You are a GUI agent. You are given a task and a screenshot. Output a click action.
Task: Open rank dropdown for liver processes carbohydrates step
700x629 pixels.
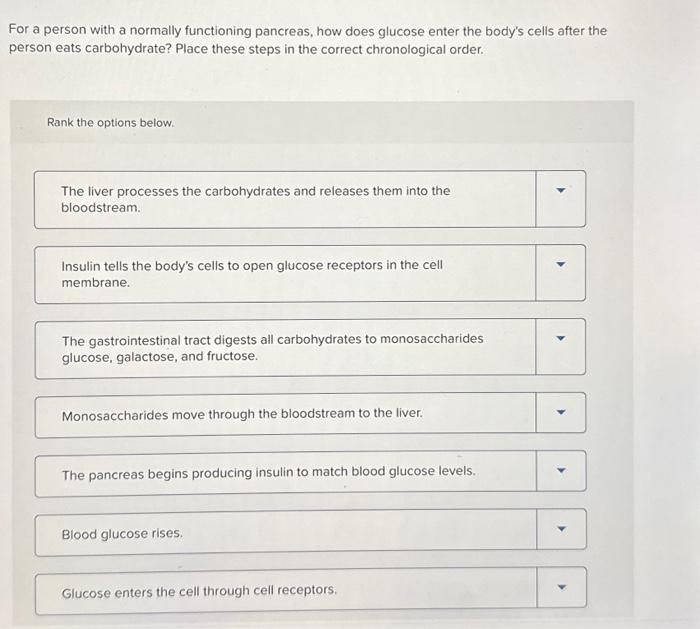point(561,199)
